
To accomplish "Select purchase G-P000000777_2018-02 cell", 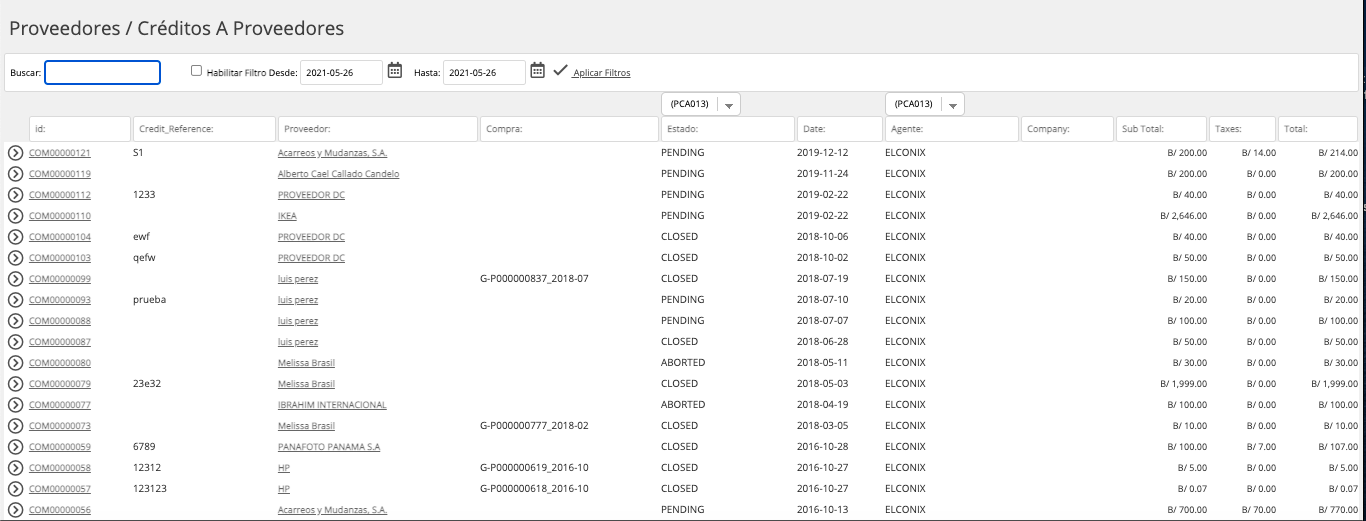I will point(535,426).
